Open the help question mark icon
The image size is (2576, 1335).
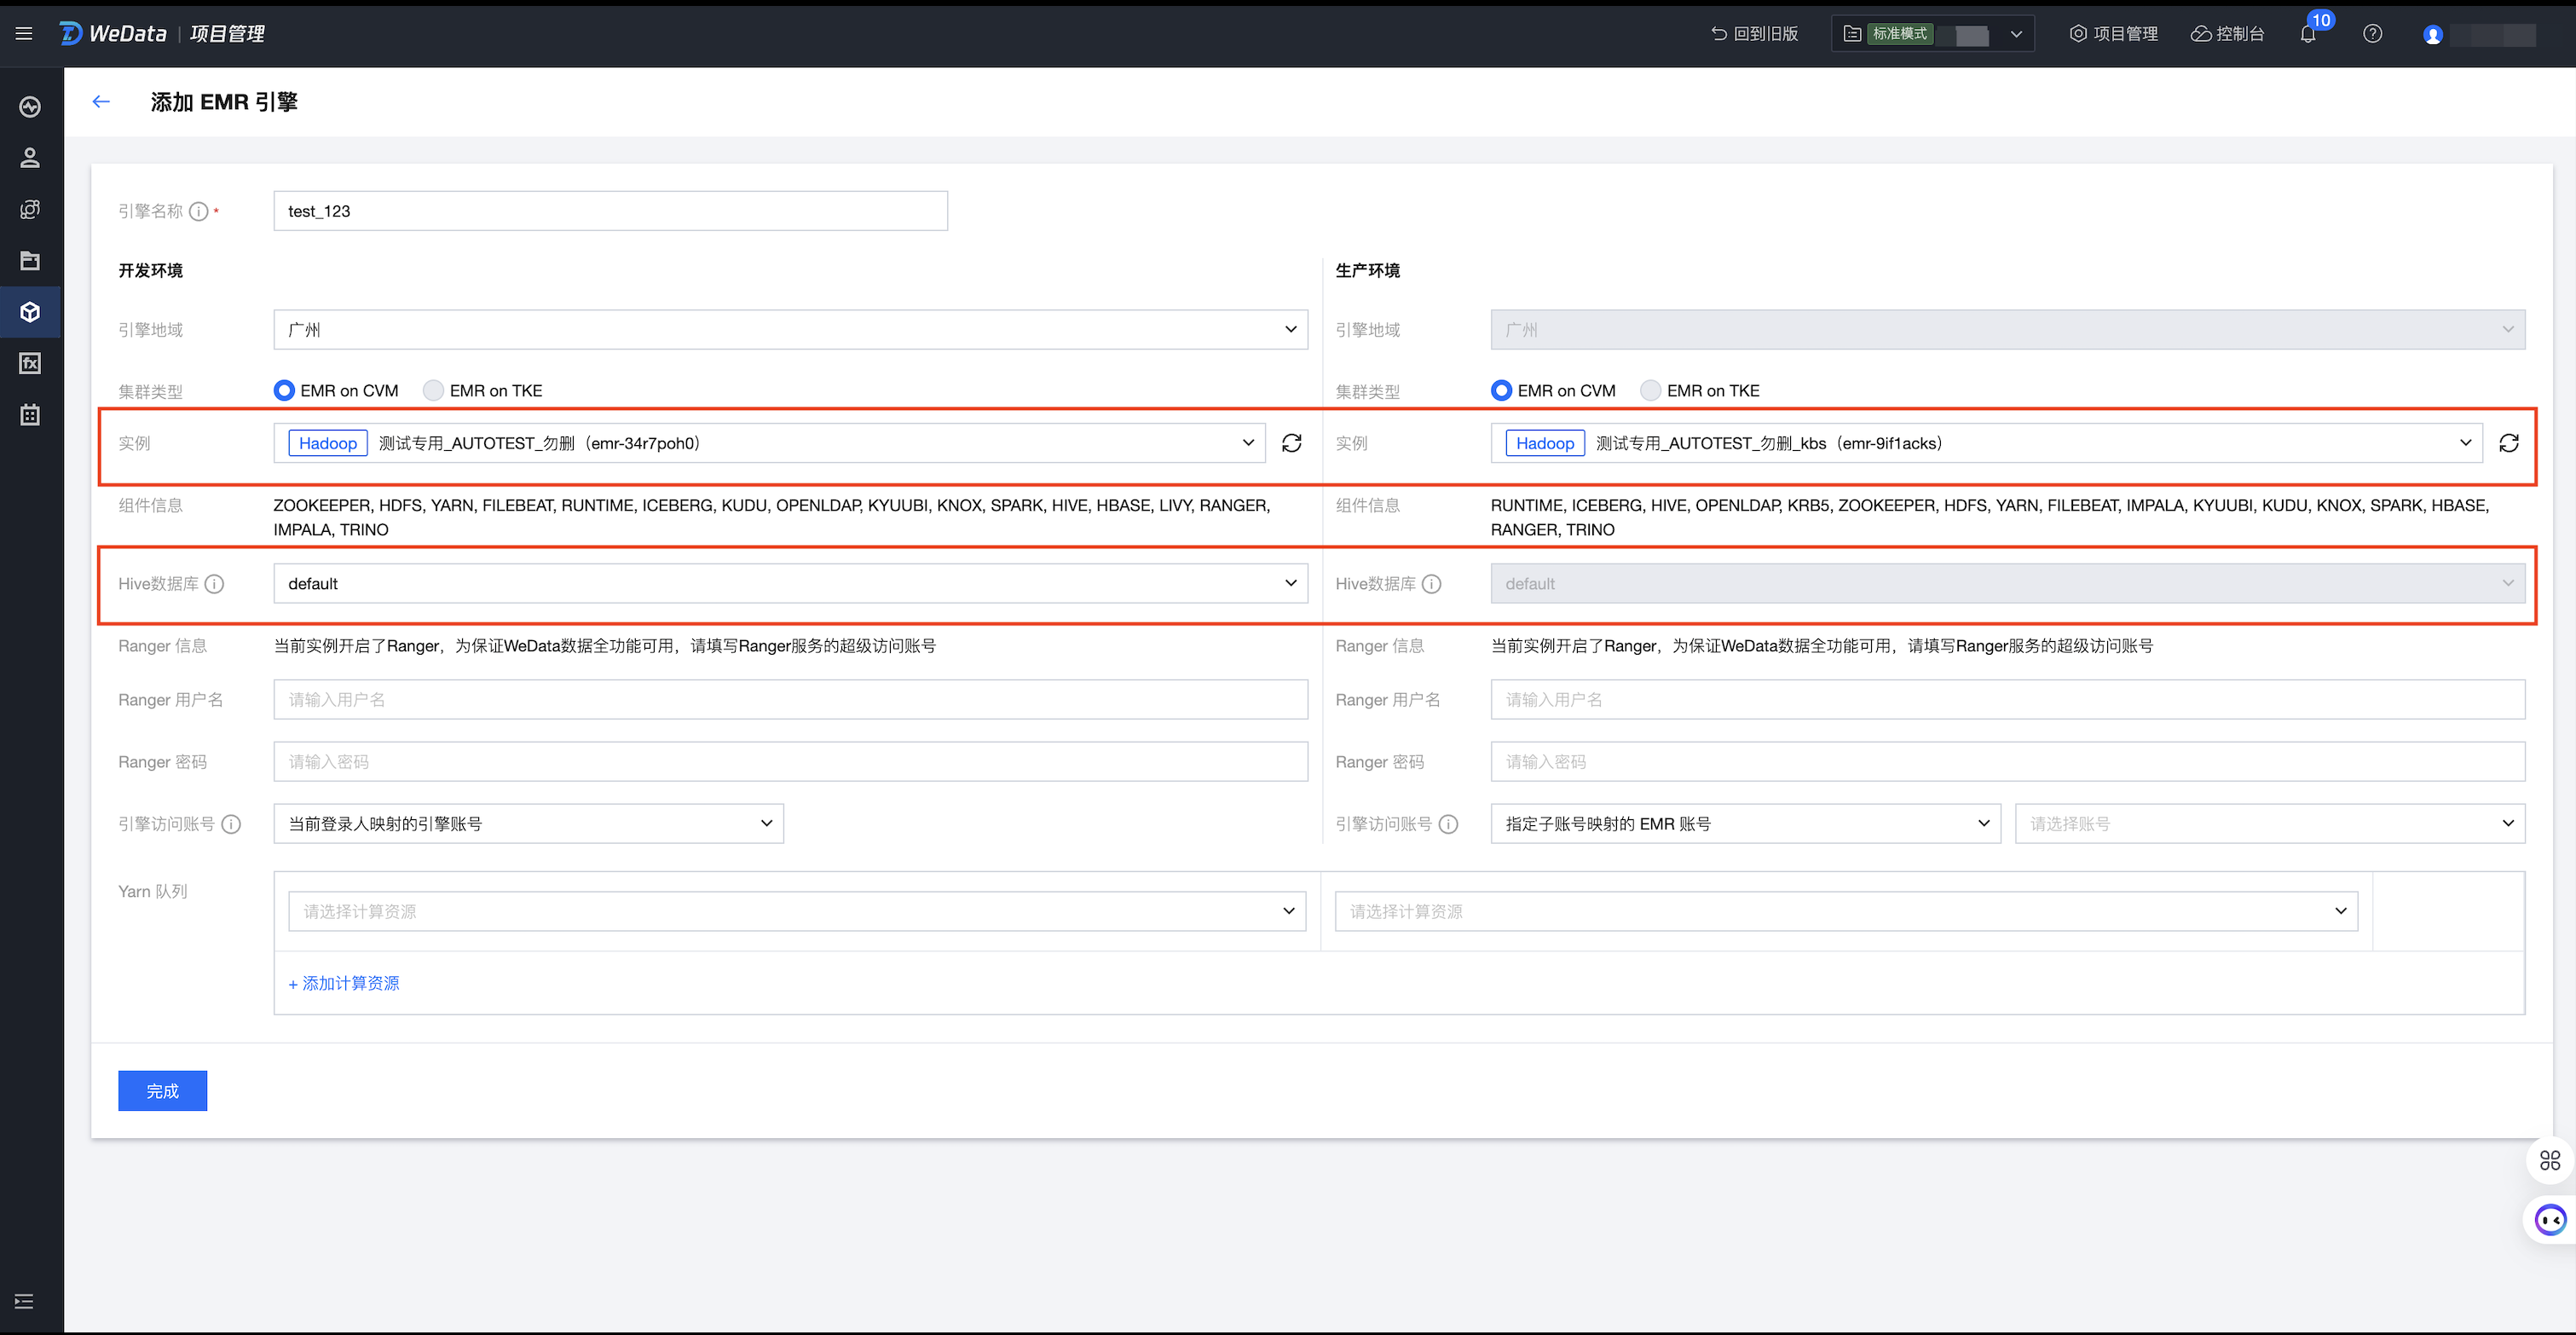point(2372,34)
